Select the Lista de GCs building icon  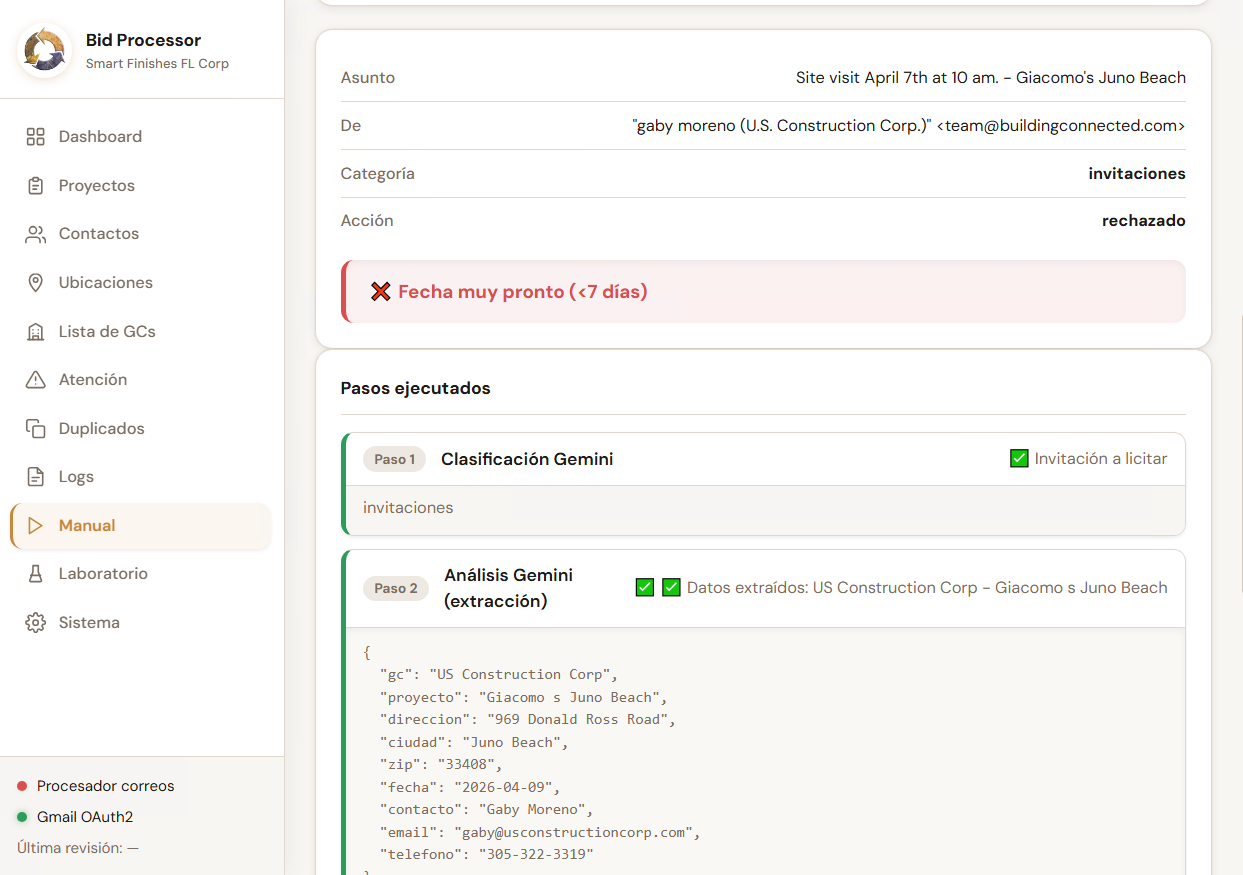click(35, 330)
